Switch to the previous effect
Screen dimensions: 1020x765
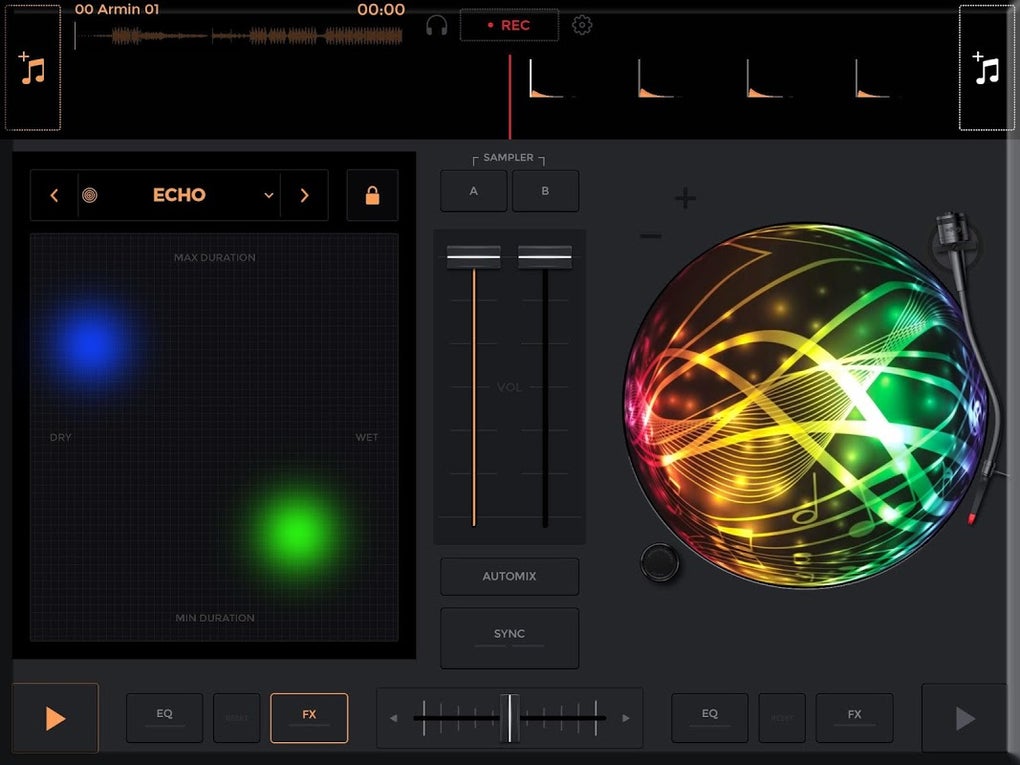tap(54, 195)
